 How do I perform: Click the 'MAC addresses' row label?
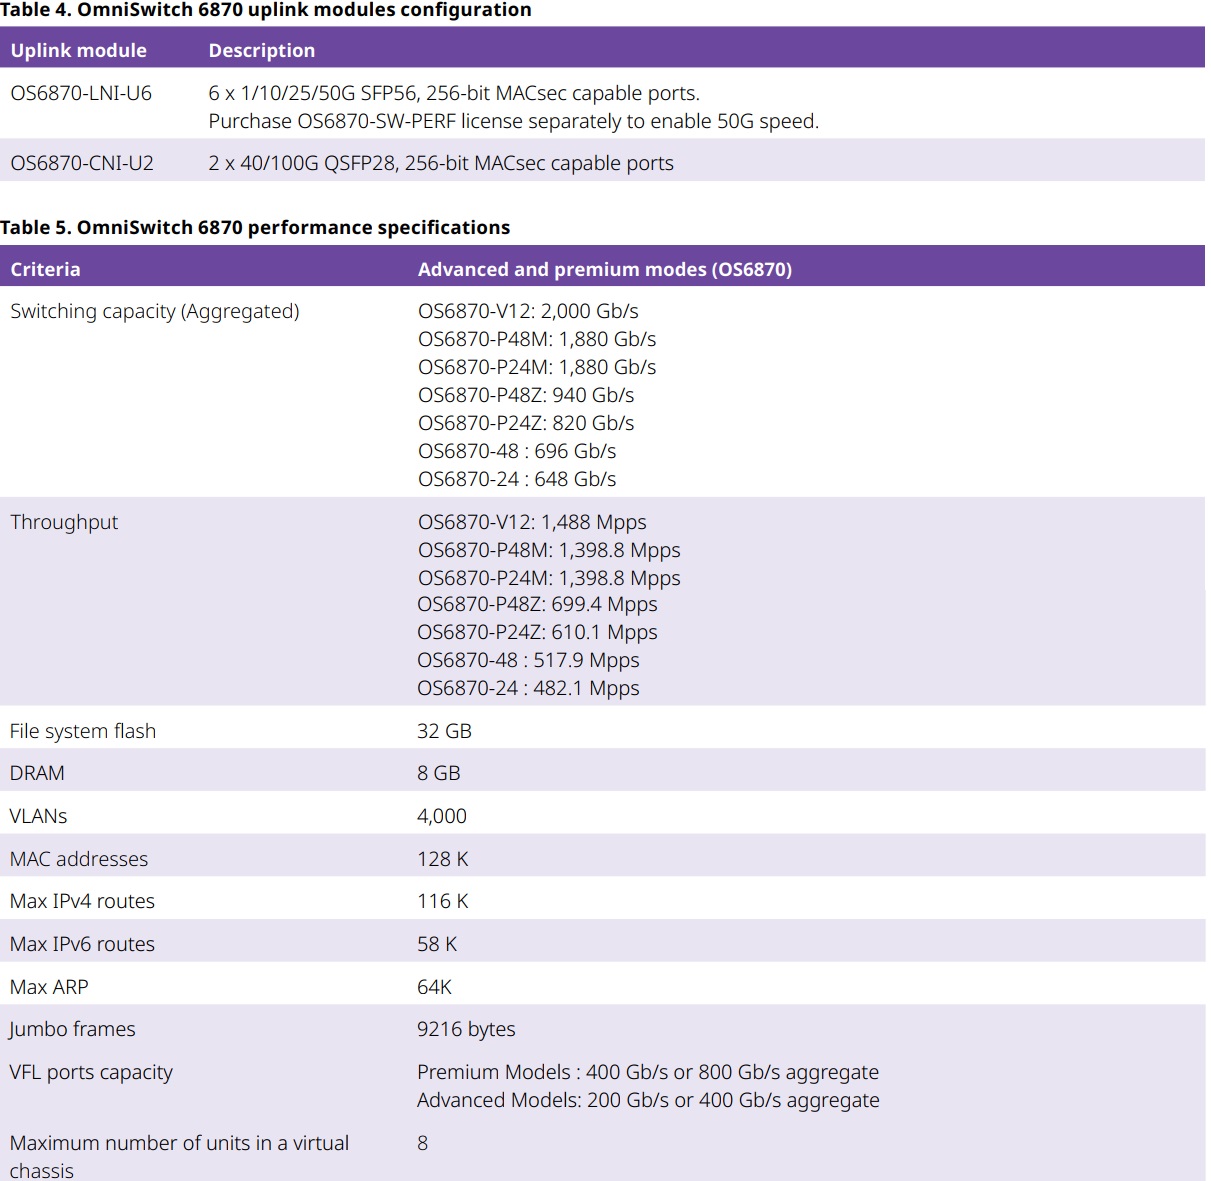(x=79, y=859)
